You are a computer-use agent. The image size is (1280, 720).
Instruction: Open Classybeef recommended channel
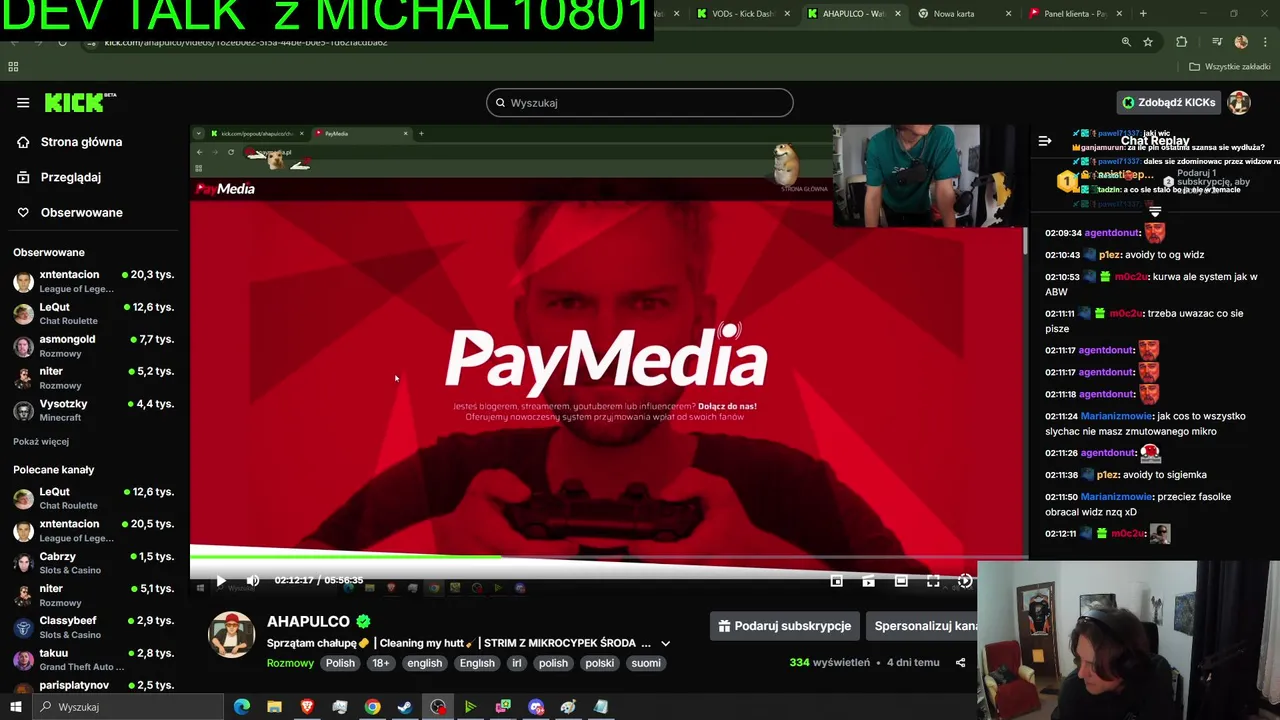pos(93,627)
